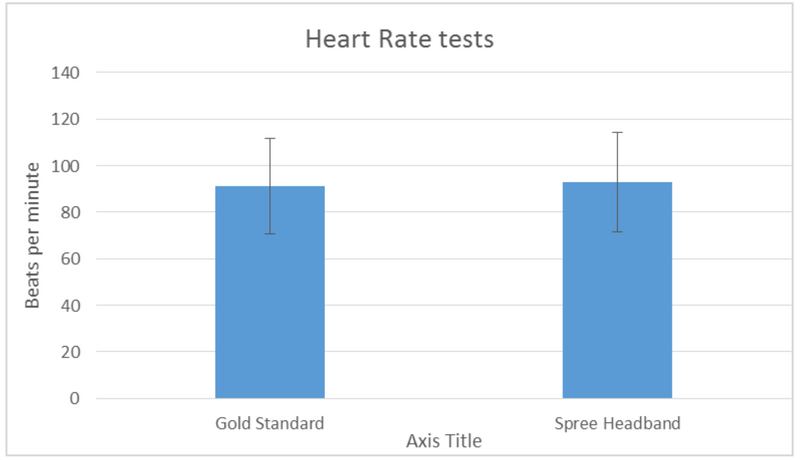Click the Gold Standard blue bar
The image size is (800, 460).
point(270,300)
